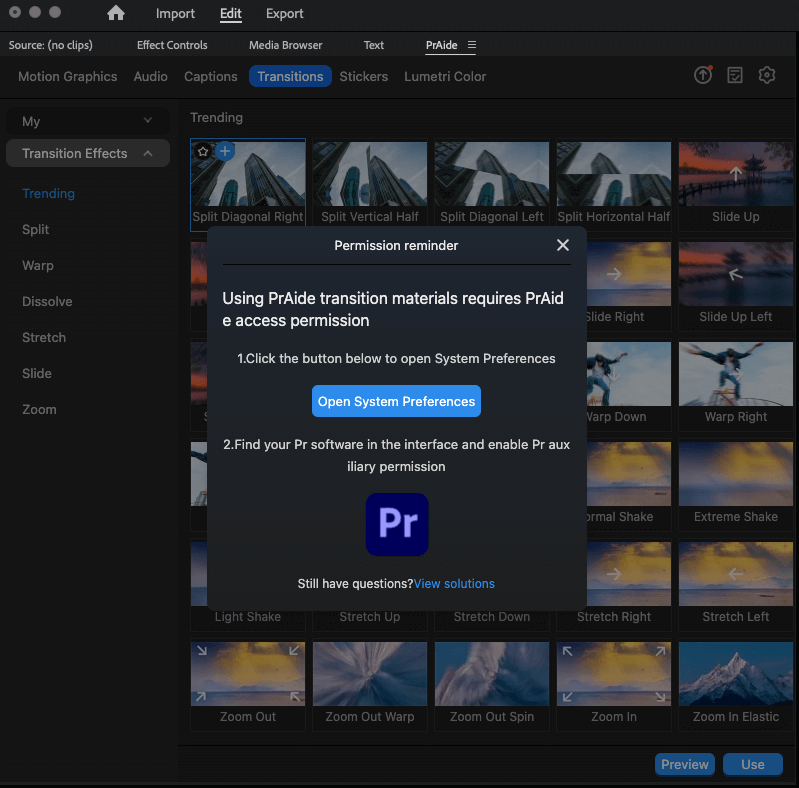Expand the My dropdown
The image size is (799, 788).
(88, 121)
